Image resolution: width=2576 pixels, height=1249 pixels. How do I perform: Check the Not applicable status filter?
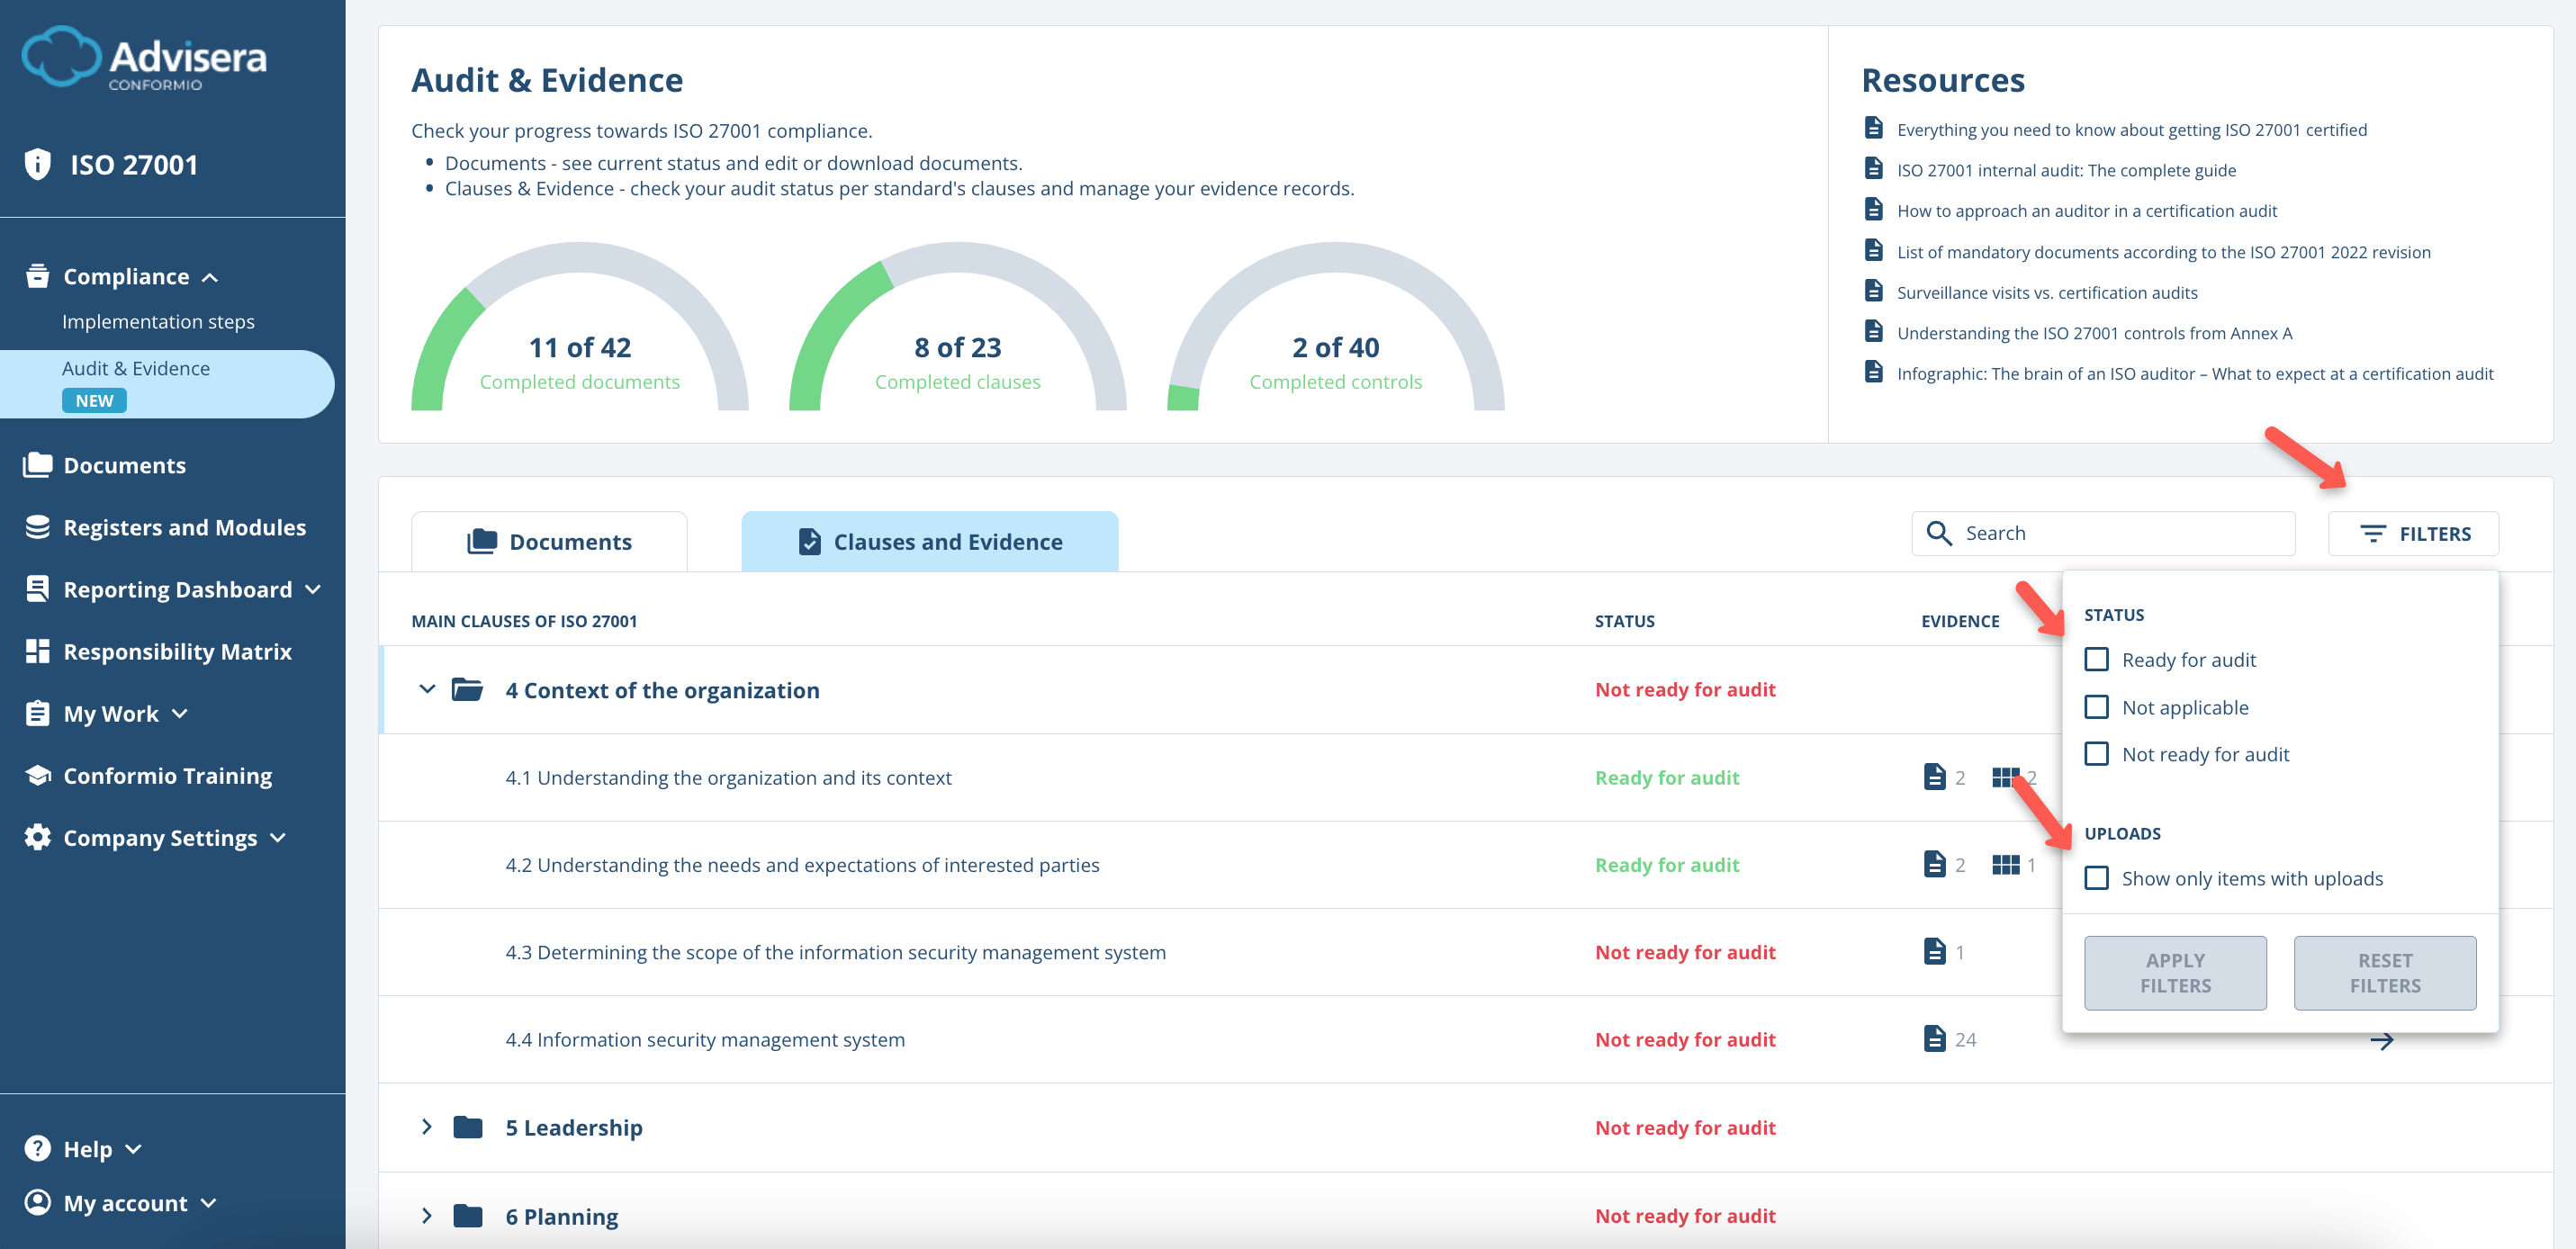tap(2098, 707)
